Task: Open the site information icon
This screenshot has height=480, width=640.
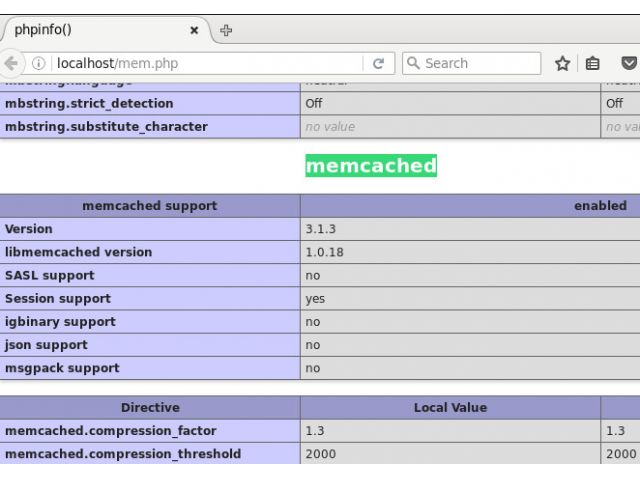Action: [38, 63]
